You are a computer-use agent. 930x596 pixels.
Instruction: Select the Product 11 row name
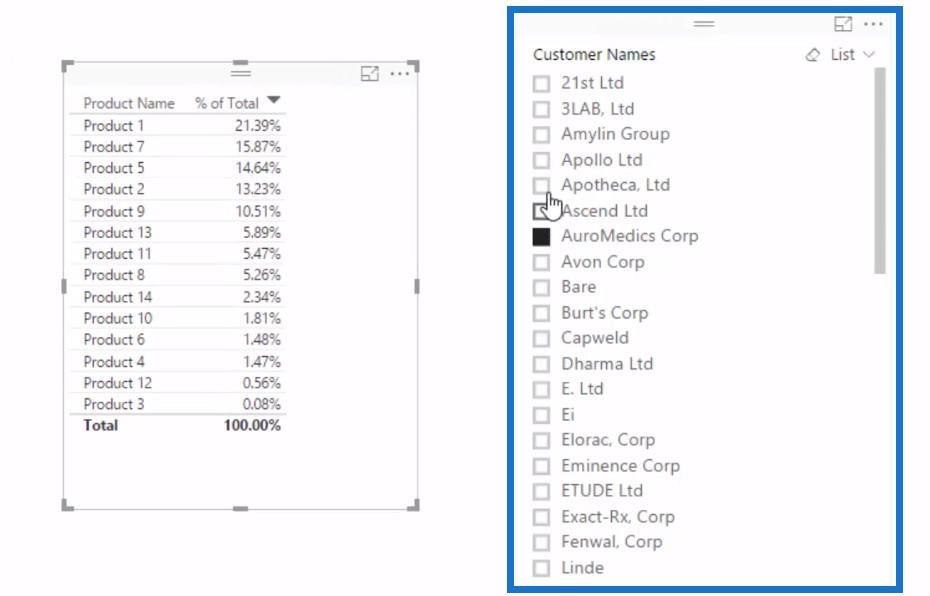(117, 254)
